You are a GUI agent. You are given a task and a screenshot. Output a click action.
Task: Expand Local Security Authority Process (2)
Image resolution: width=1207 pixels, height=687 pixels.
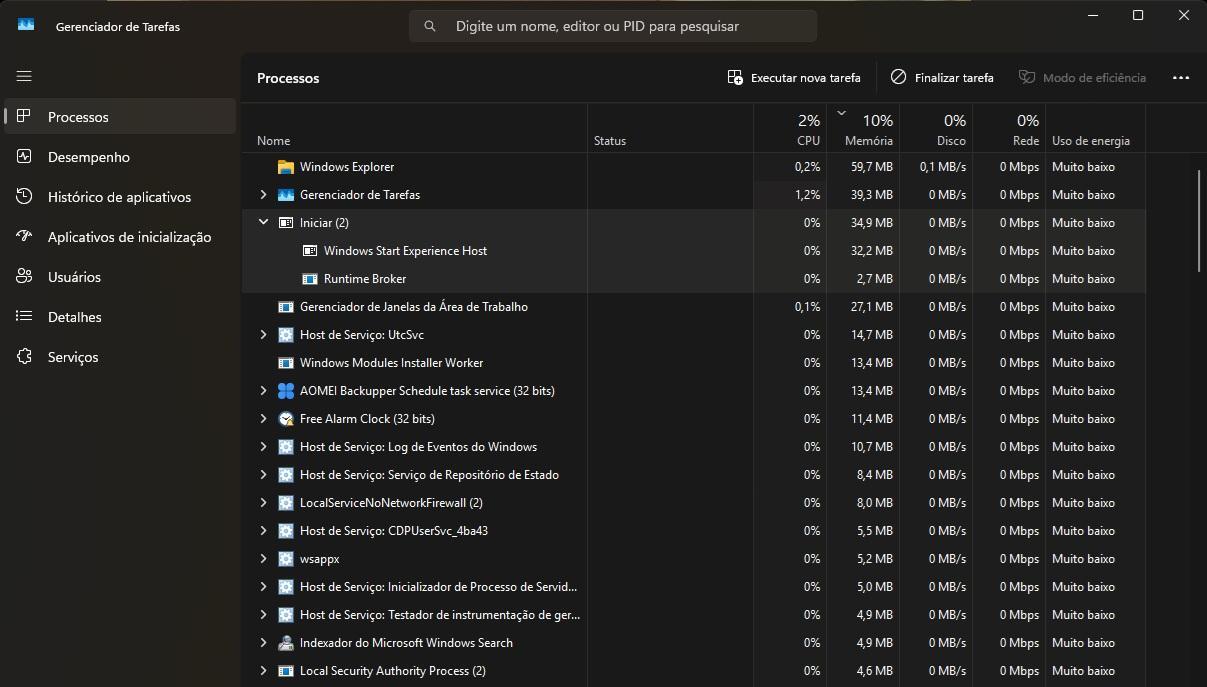[x=264, y=671]
